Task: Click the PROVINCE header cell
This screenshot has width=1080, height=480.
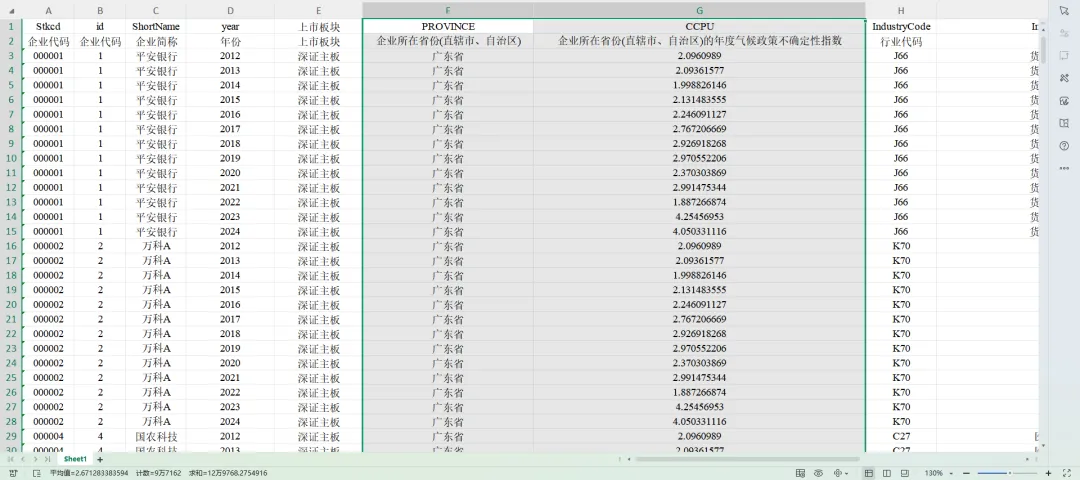Action: tap(448, 26)
